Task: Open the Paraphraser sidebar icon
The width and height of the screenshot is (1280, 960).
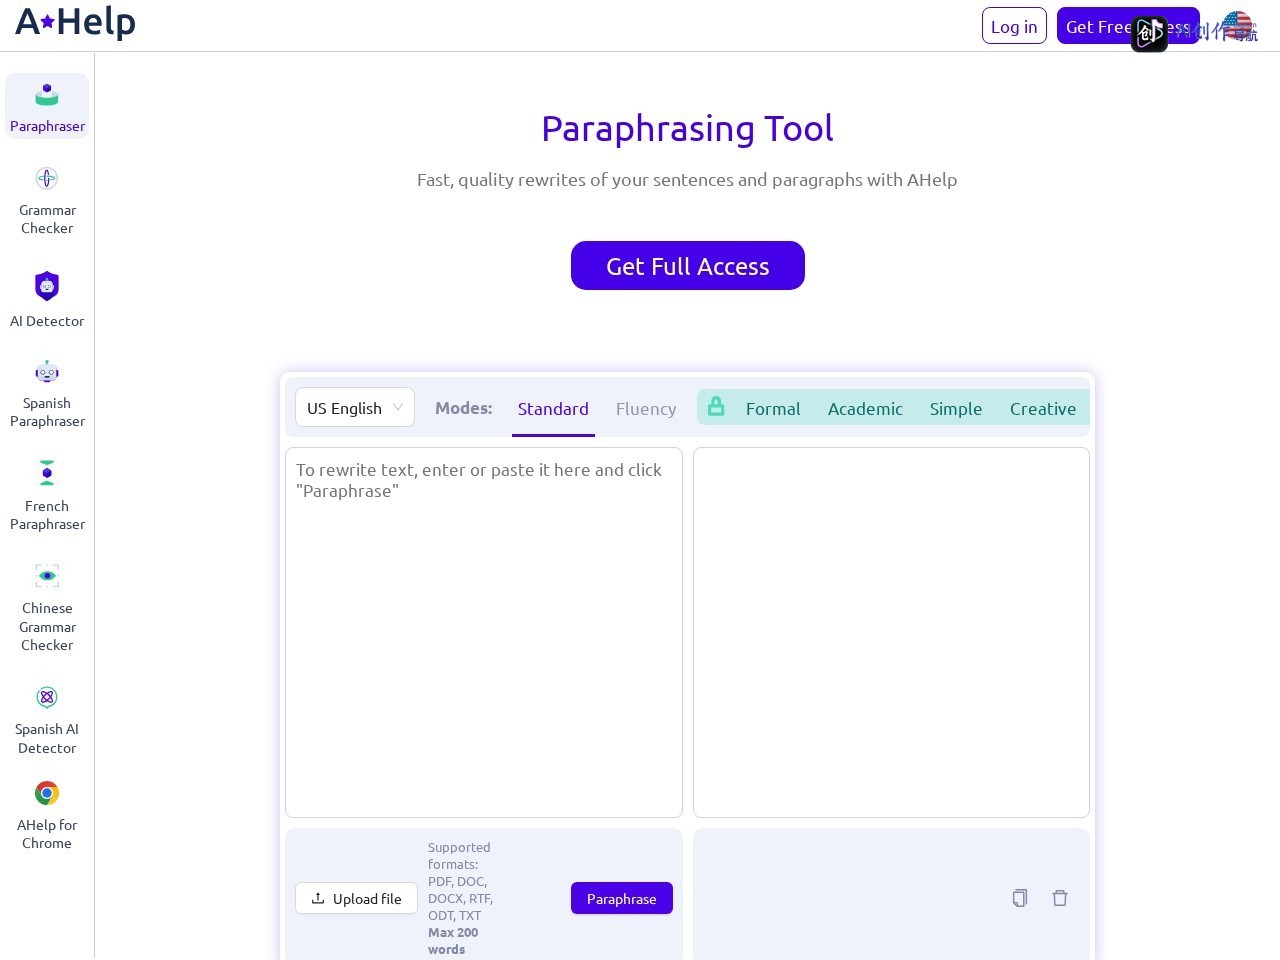Action: click(47, 95)
